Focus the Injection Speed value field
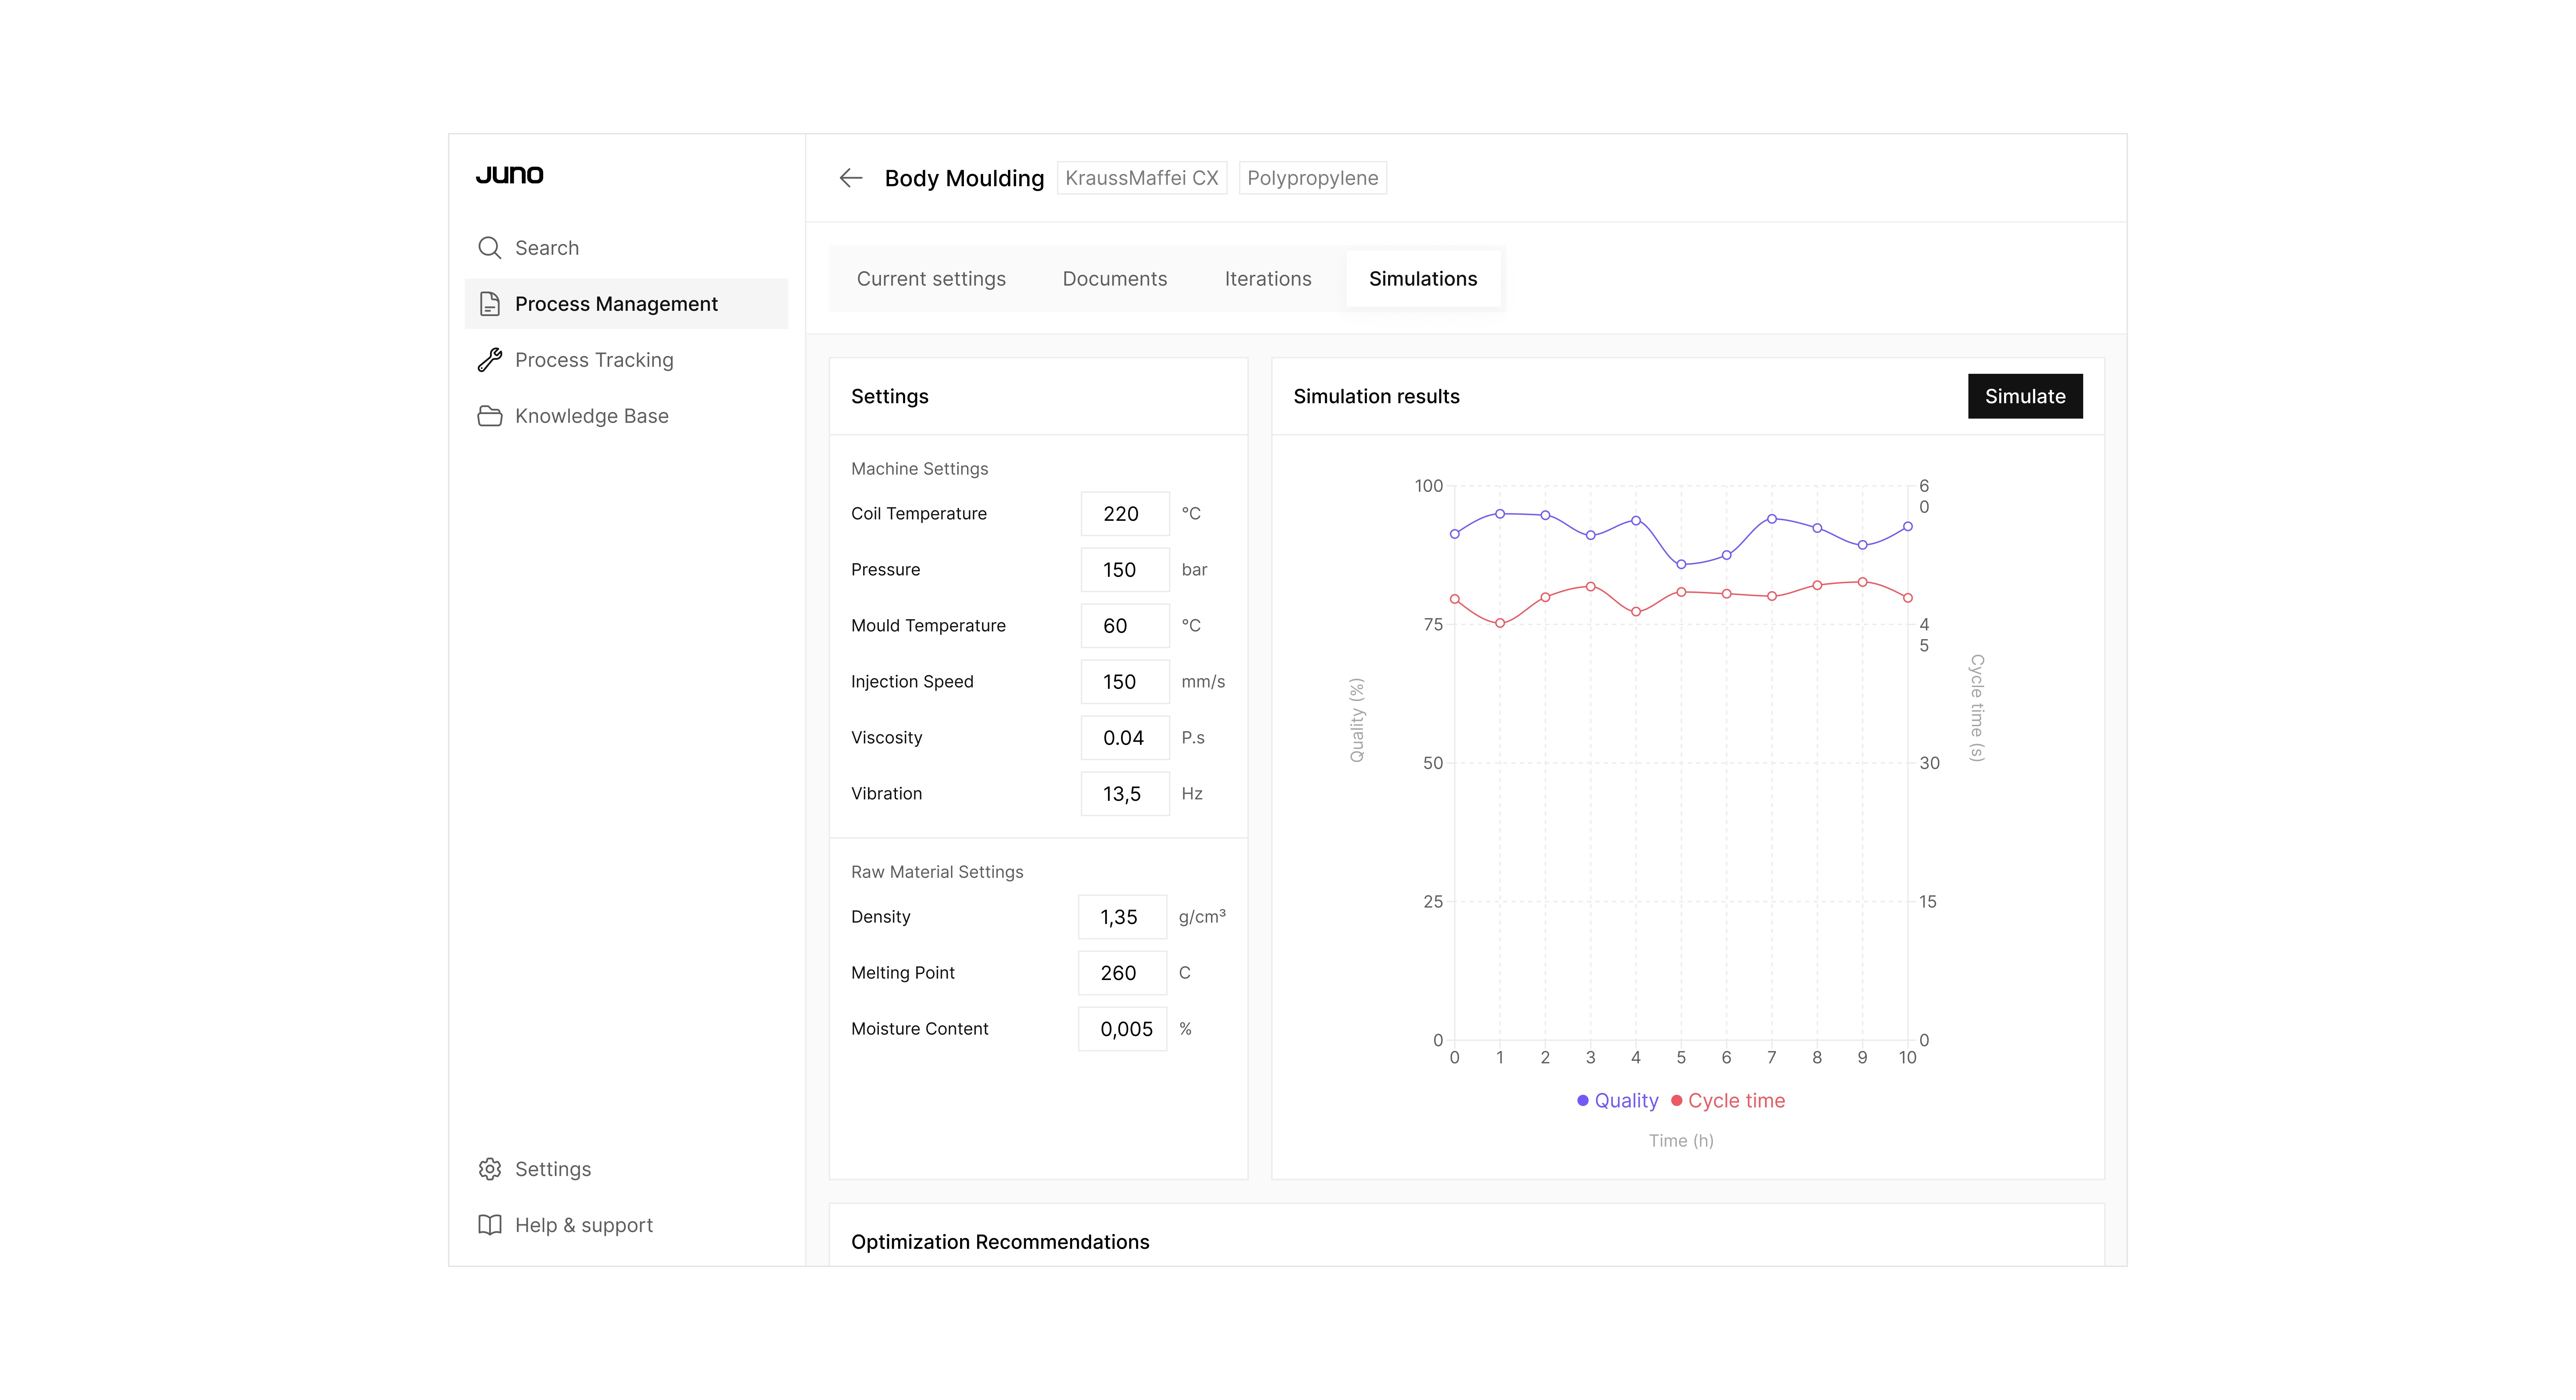 click(x=1124, y=682)
